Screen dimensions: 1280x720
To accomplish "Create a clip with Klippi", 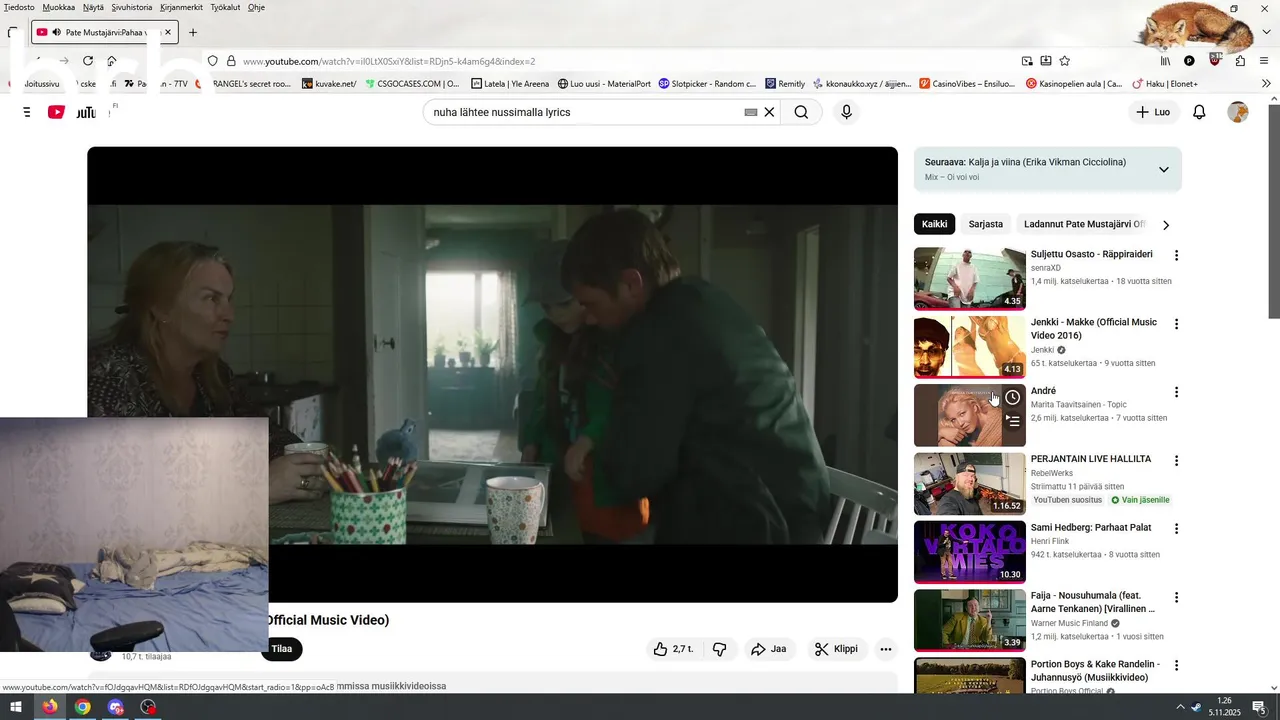I will [836, 649].
